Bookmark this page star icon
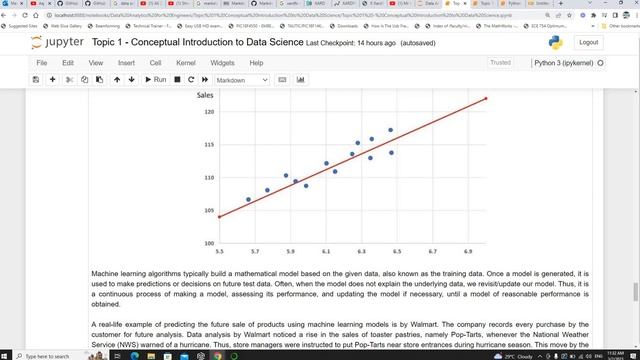 (x=569, y=15)
